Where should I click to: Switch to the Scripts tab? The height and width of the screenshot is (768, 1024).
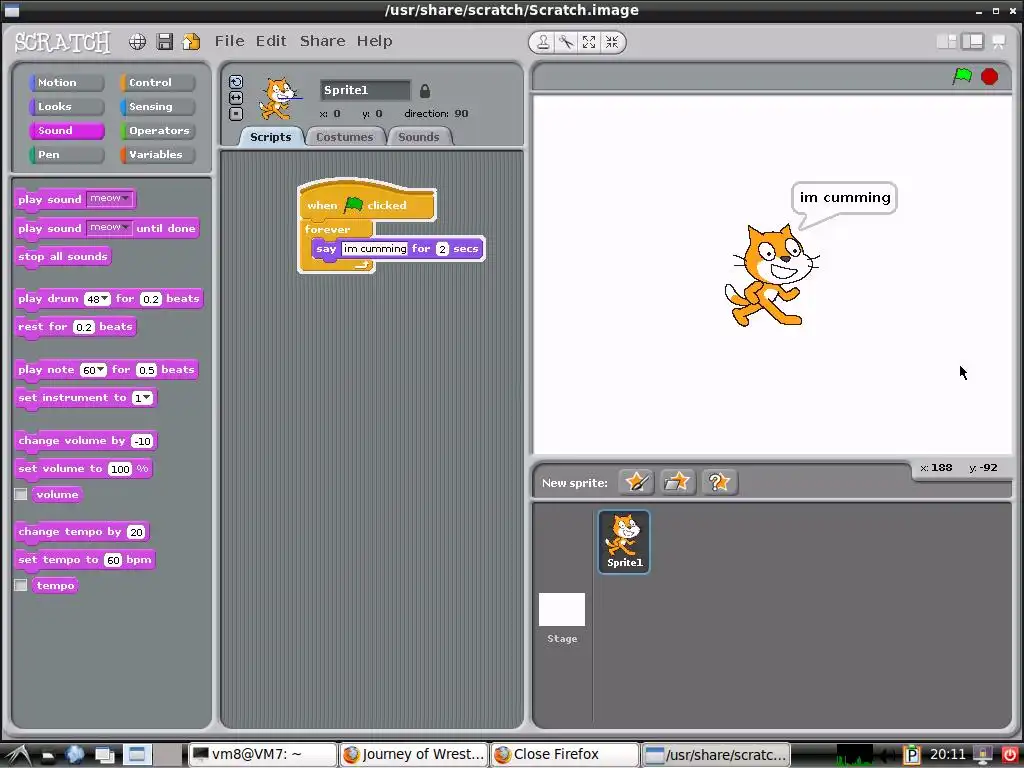click(270, 137)
